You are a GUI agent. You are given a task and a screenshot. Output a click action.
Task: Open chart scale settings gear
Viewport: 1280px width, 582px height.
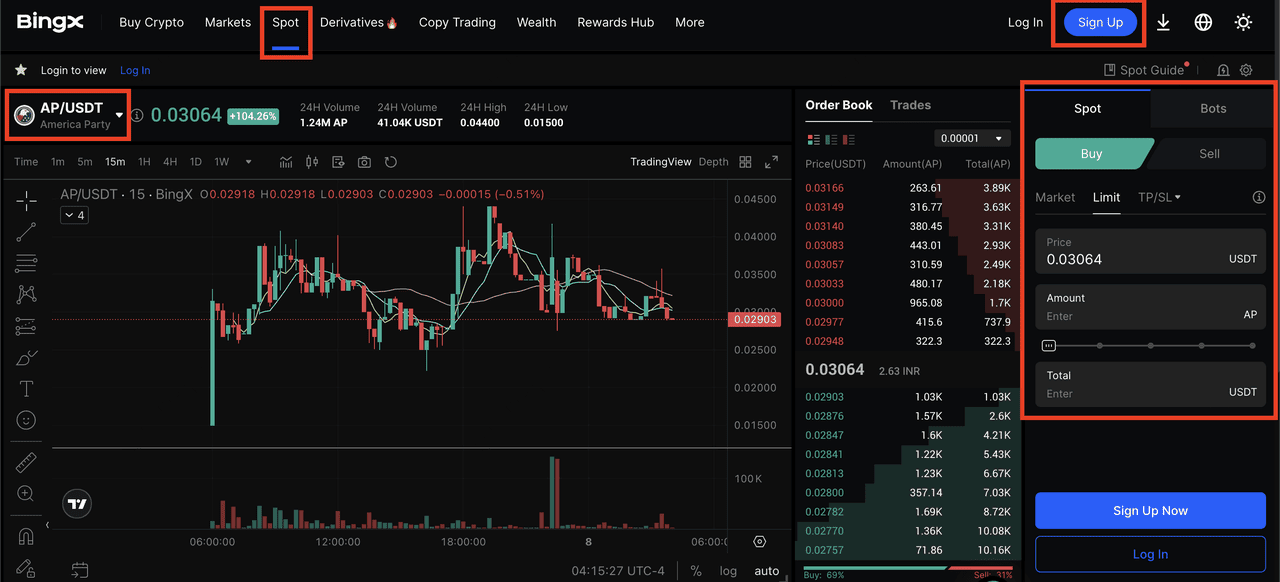759,542
